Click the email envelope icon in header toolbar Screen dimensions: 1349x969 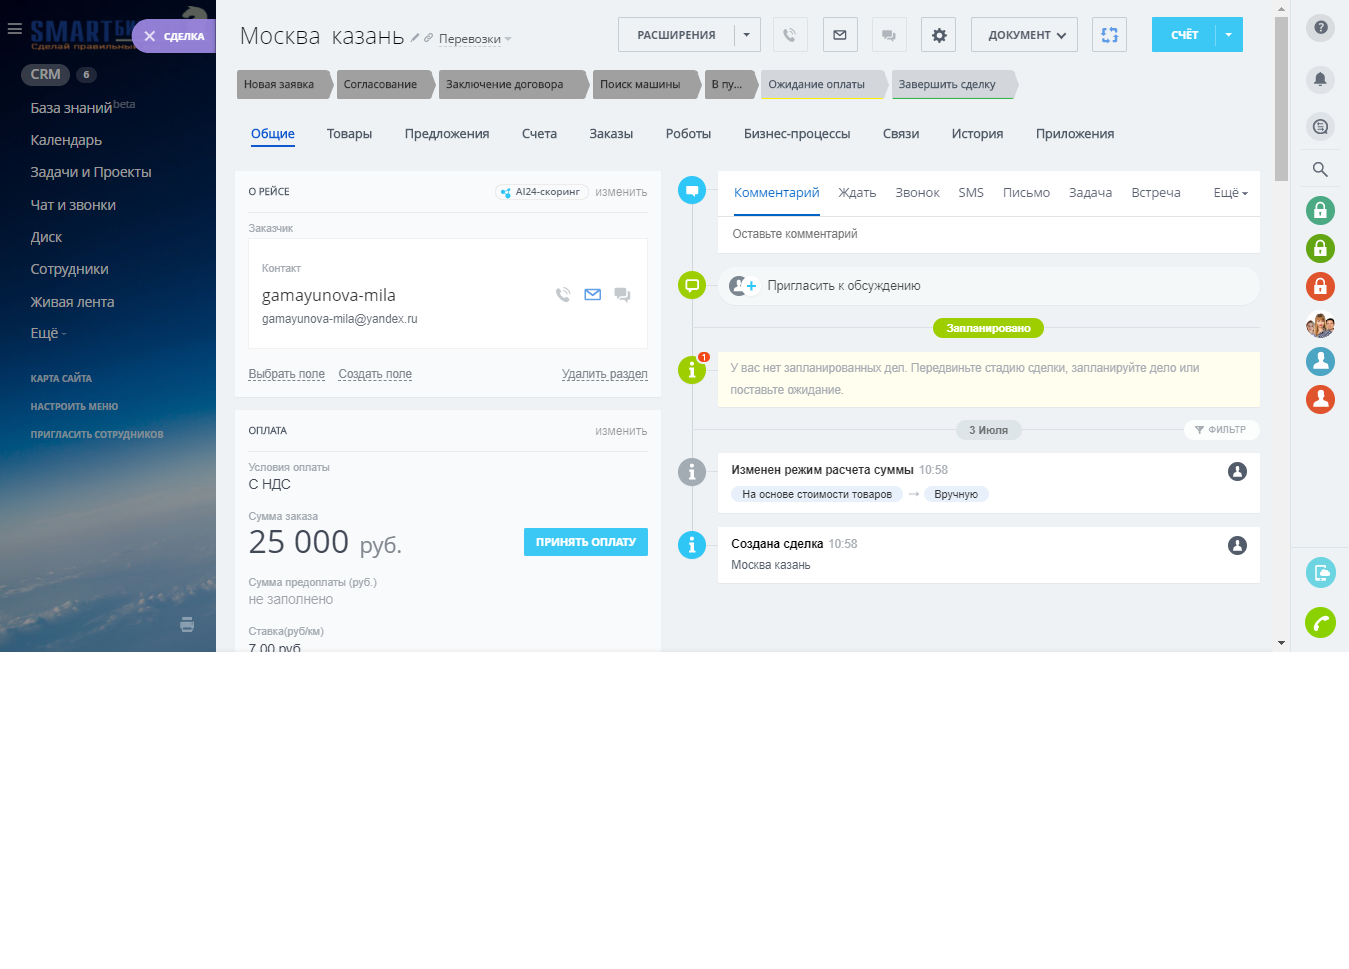839,35
